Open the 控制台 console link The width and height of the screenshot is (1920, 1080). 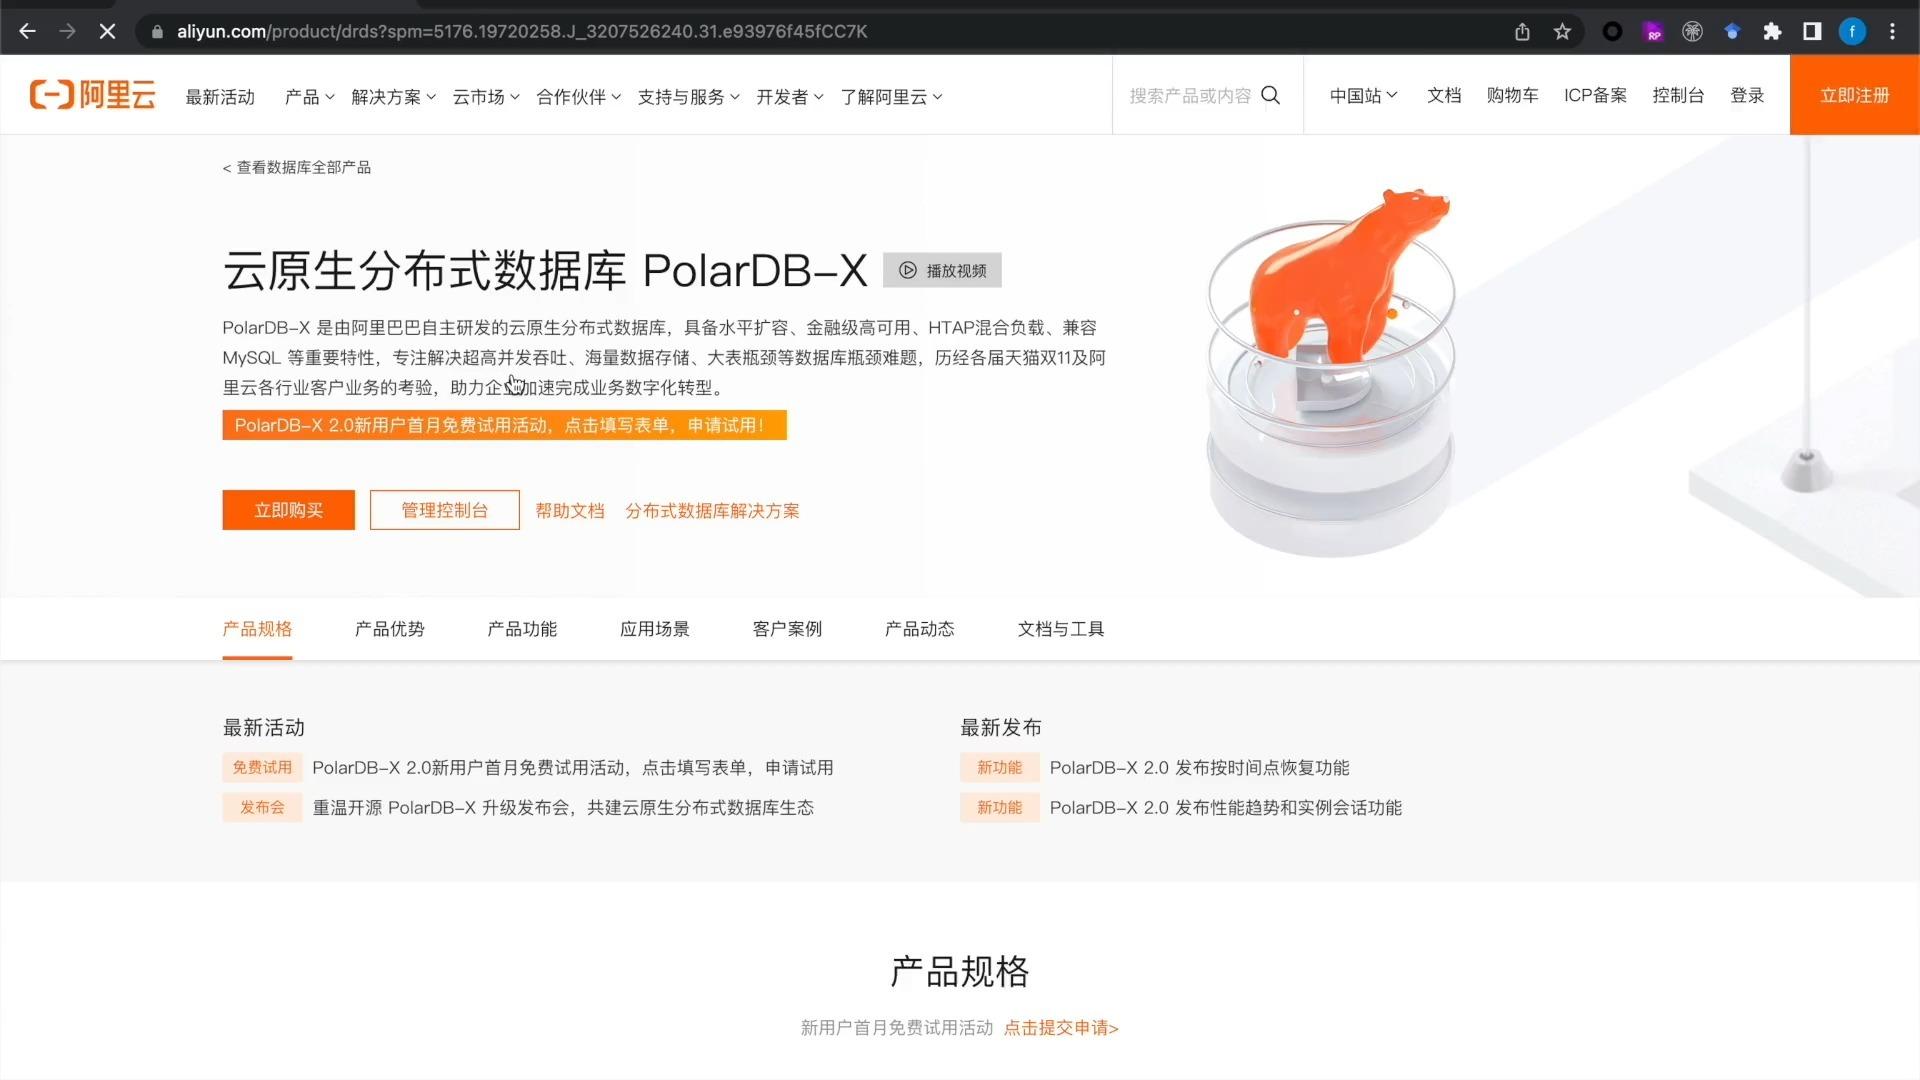tap(1678, 95)
